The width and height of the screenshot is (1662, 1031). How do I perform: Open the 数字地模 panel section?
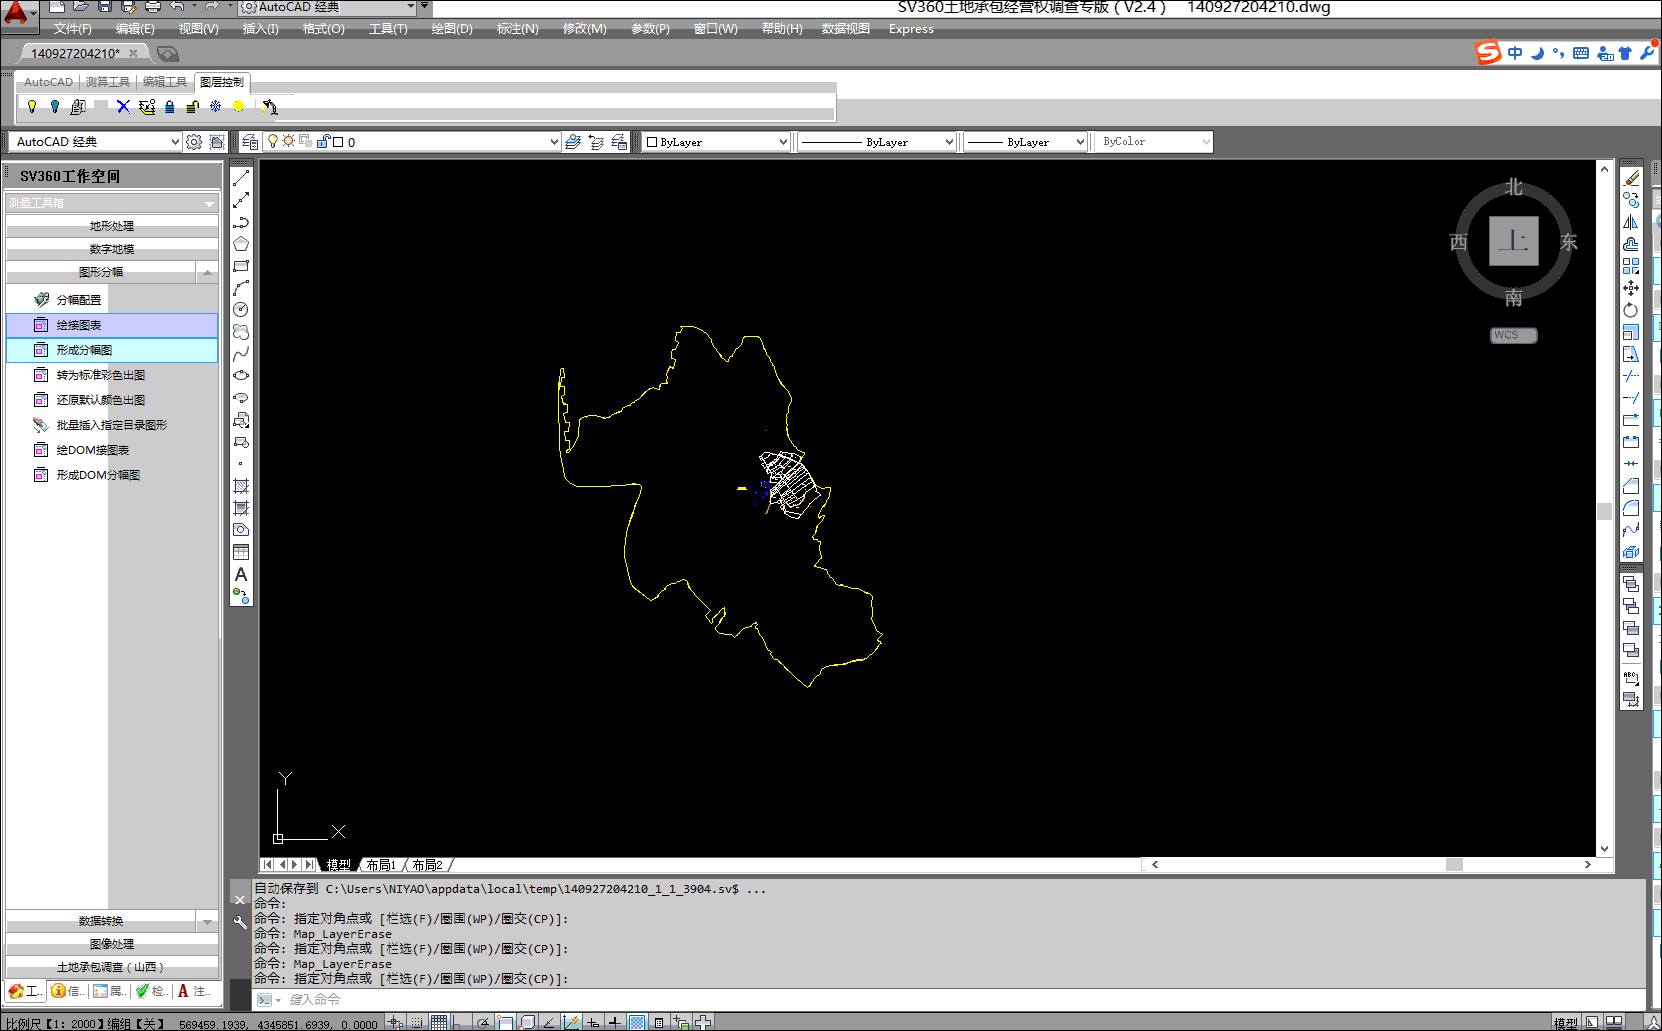[x=111, y=249]
